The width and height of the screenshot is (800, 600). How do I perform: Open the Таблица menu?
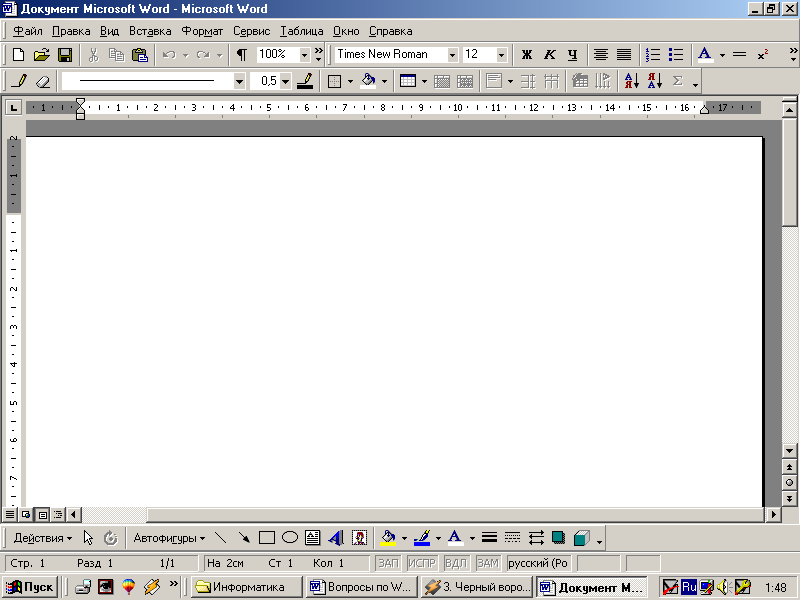coord(301,31)
